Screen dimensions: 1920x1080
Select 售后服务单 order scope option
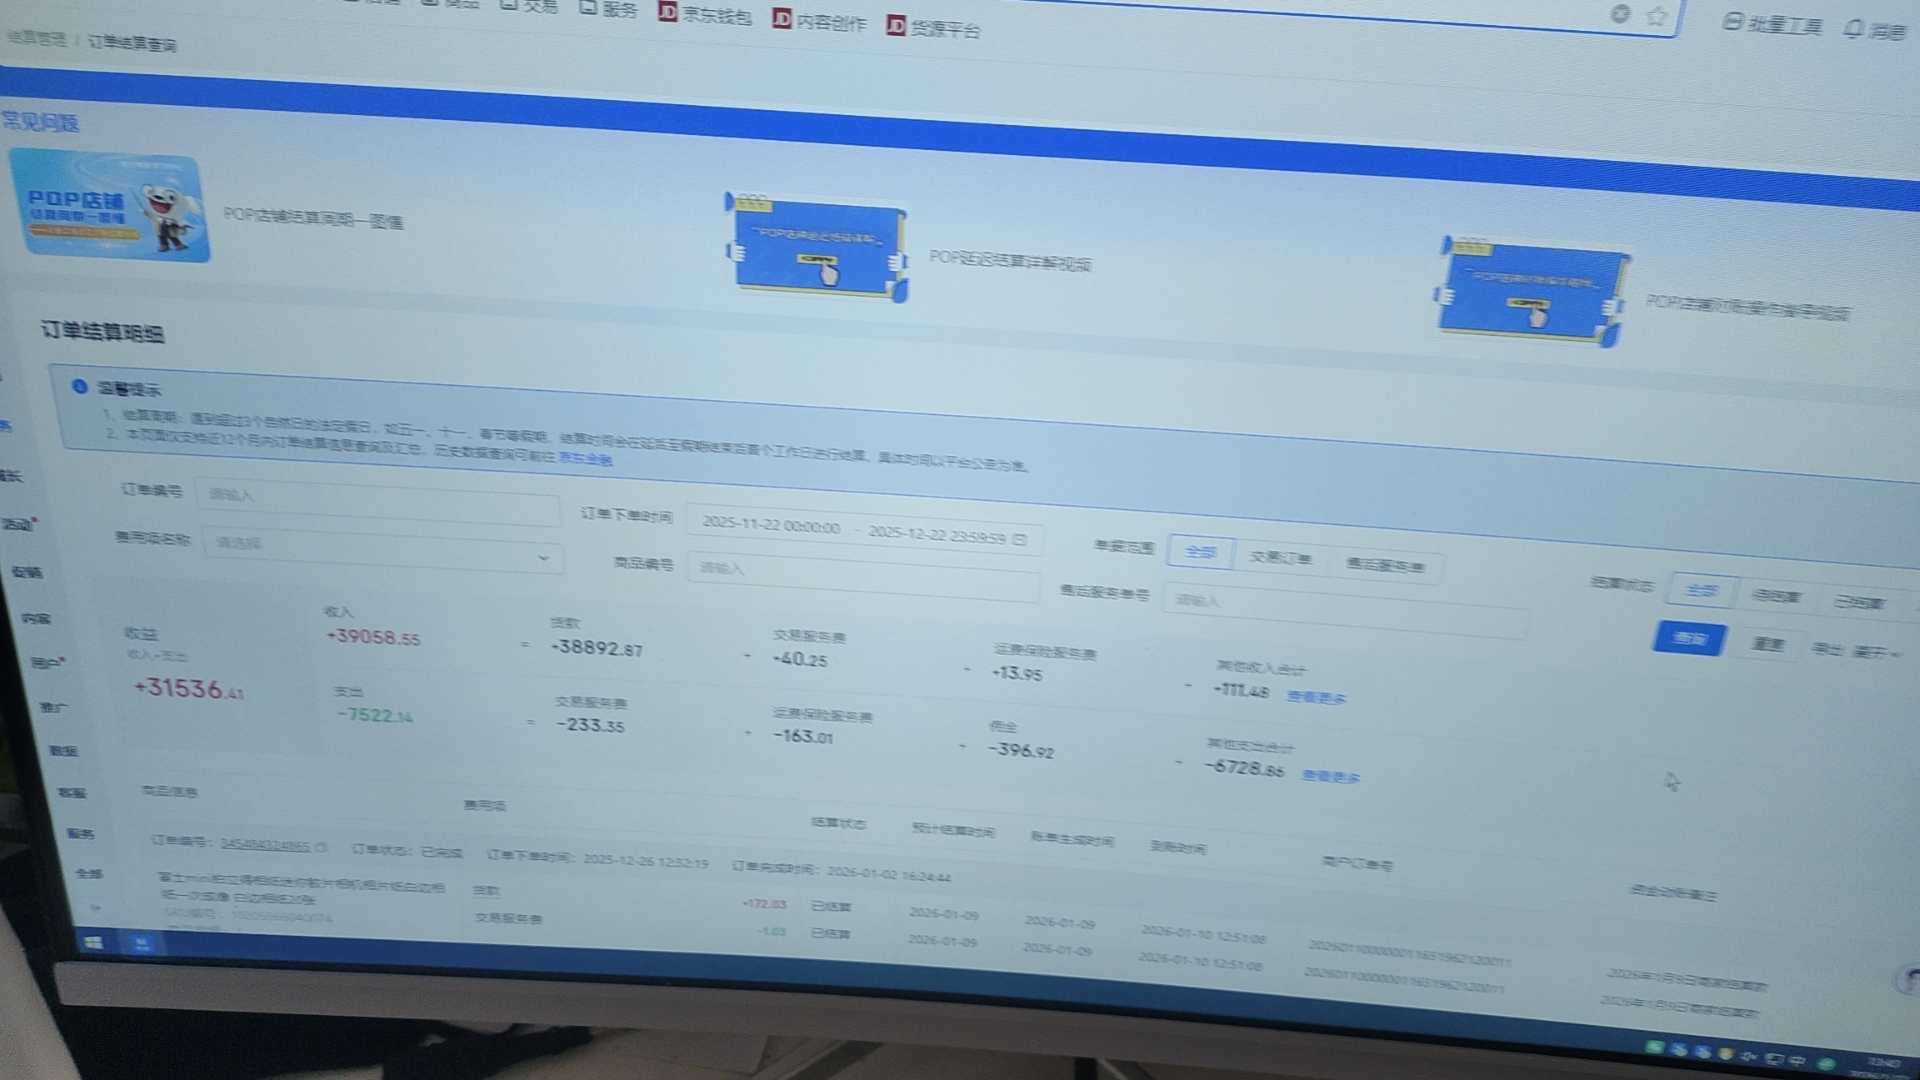(x=1385, y=566)
